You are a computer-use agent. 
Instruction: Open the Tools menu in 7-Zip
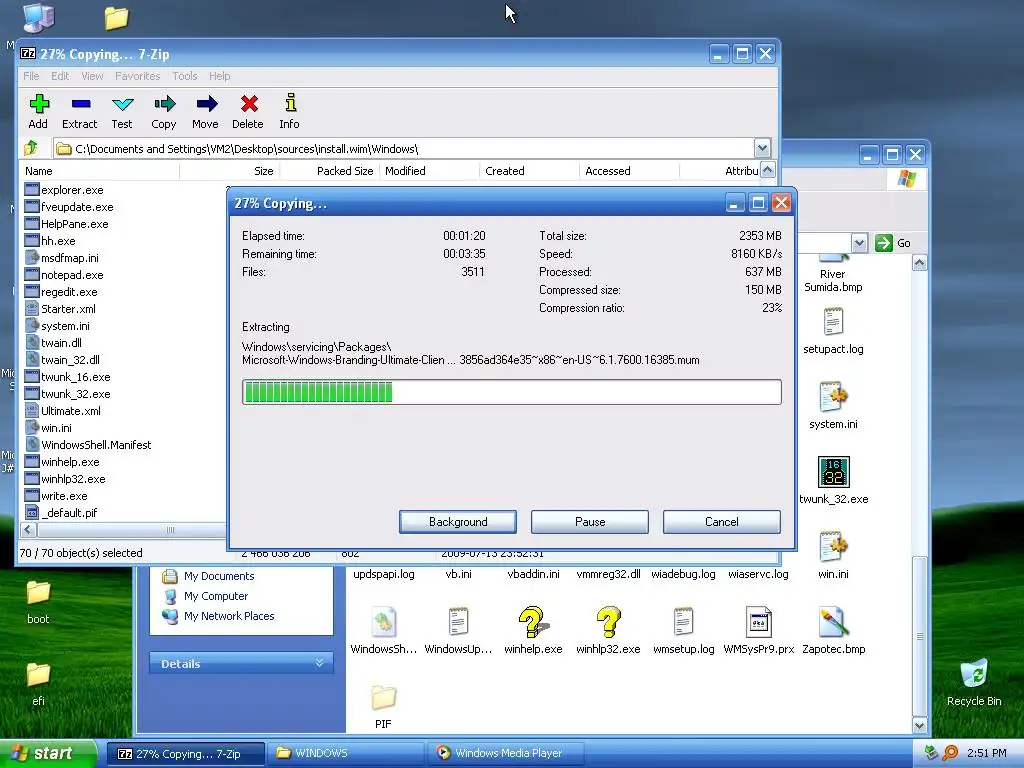[x=185, y=76]
